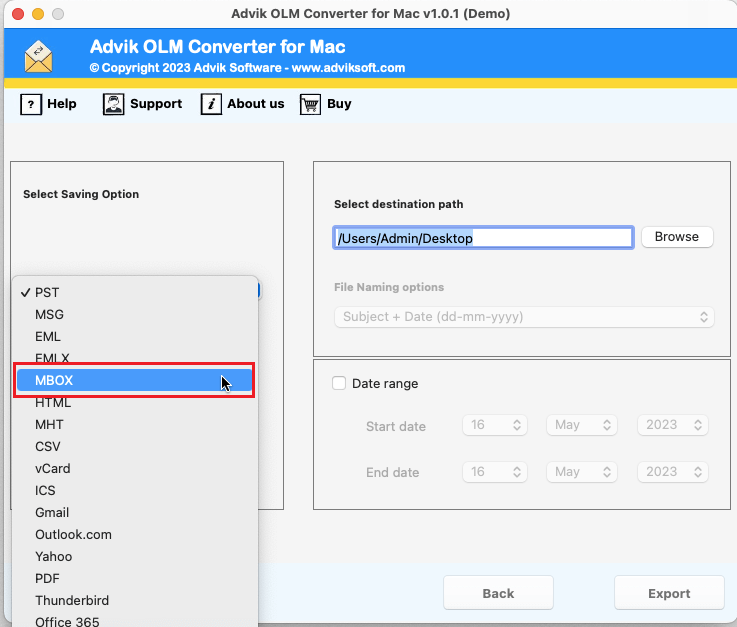Minimize window with yellow button
The image size is (737, 627).
[x=38, y=14]
